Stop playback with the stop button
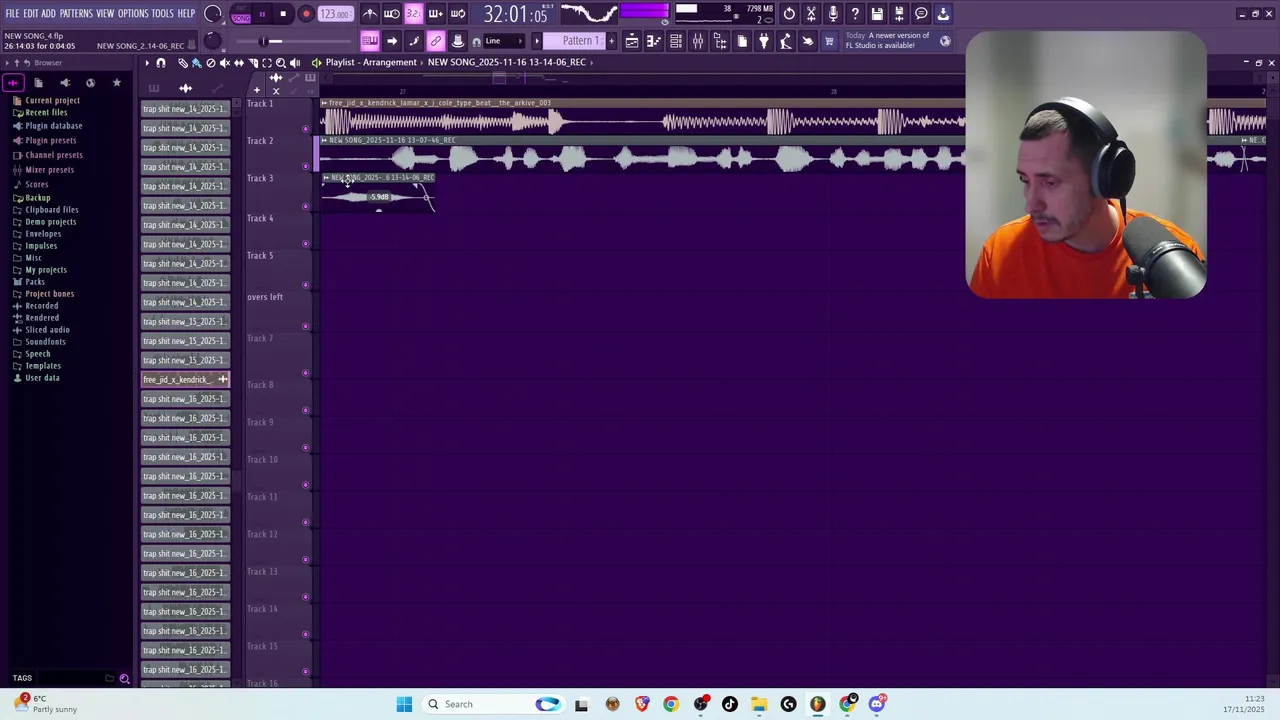The width and height of the screenshot is (1280, 720). (x=283, y=14)
